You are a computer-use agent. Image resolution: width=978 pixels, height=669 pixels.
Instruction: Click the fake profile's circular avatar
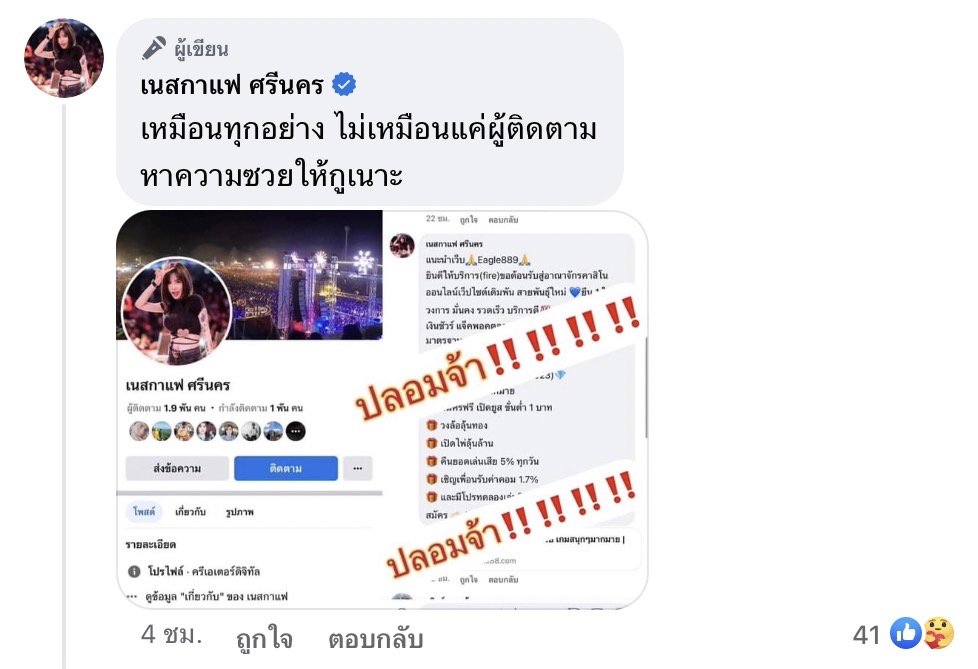[177, 310]
